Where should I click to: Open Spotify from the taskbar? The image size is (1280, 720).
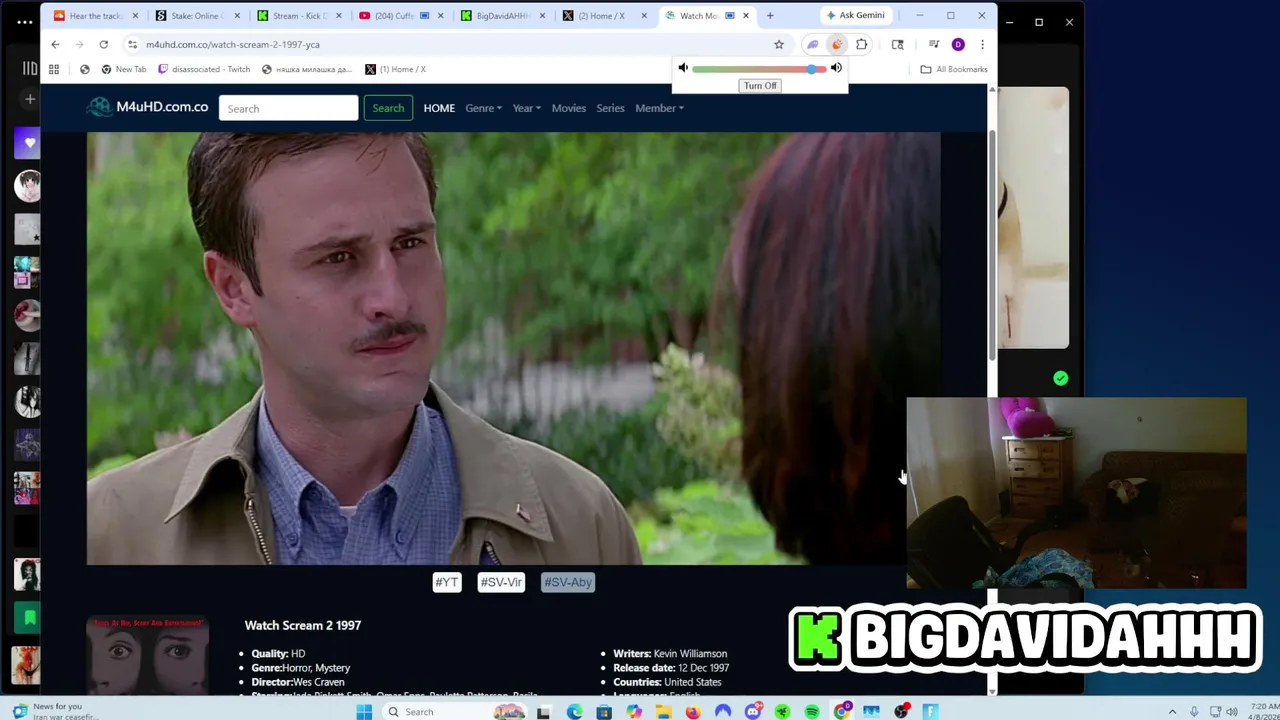point(812,711)
